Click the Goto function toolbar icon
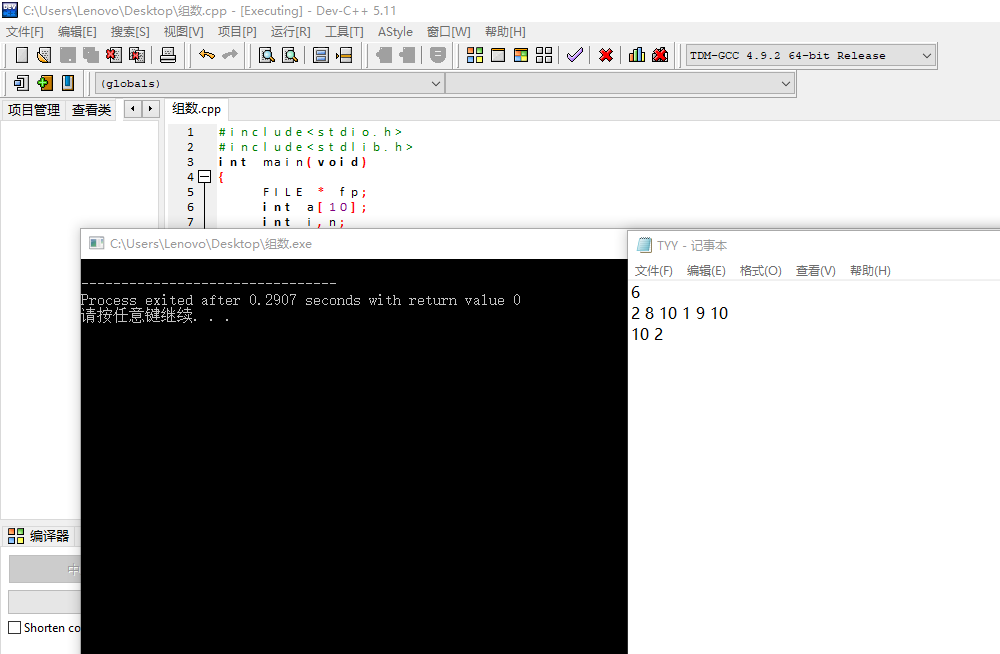 pyautogui.click(x=321, y=56)
